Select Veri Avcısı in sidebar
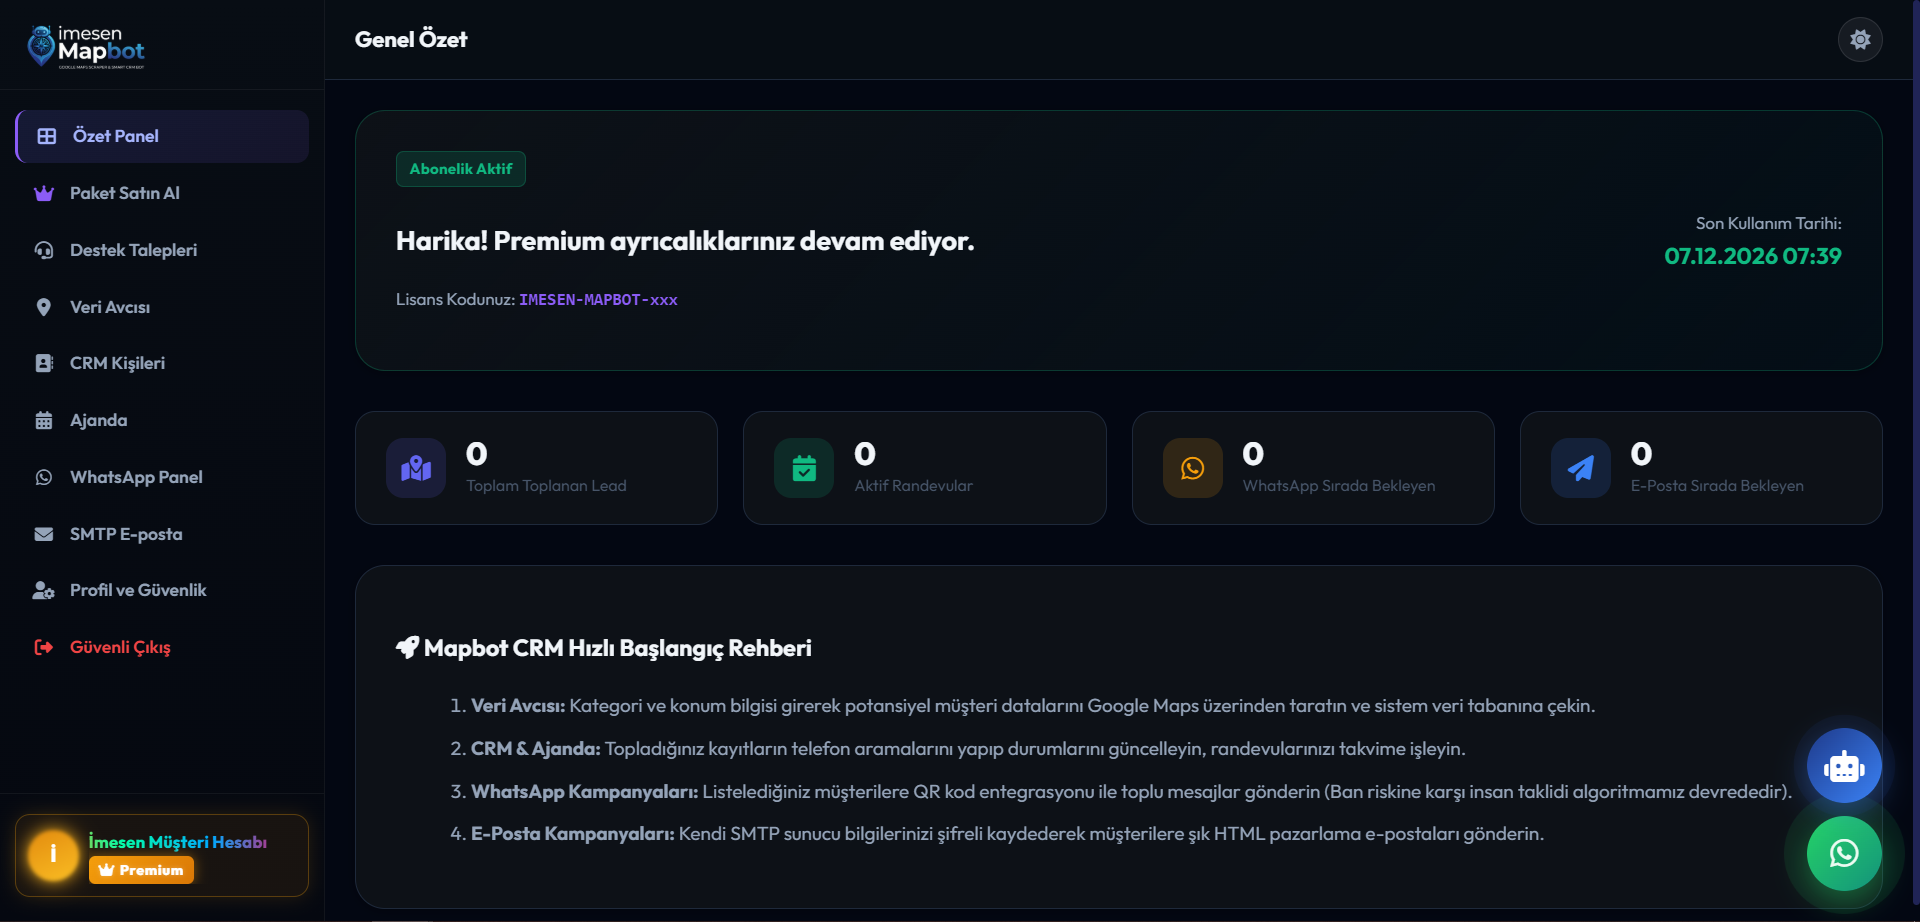The image size is (1920, 922). point(162,307)
